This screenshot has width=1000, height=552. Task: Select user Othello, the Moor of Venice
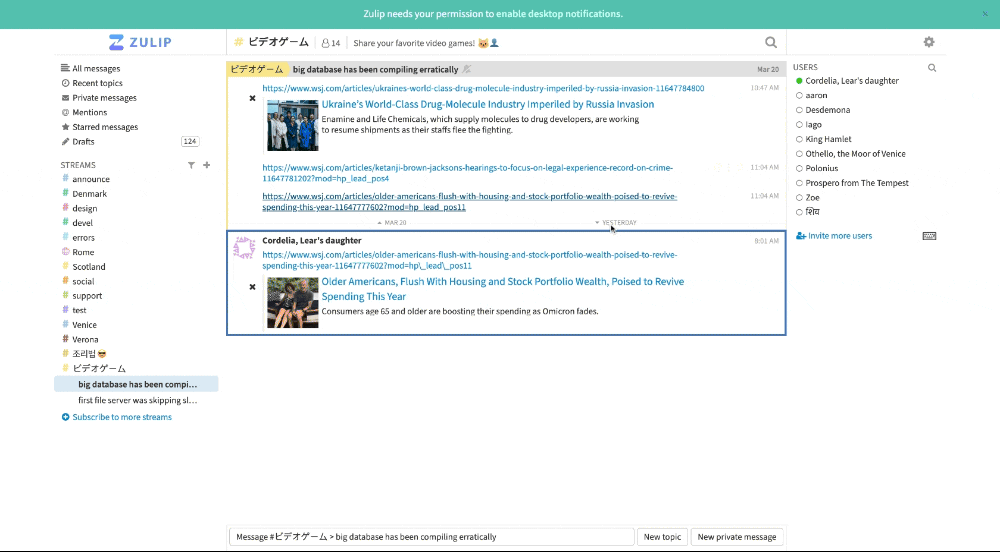855,154
